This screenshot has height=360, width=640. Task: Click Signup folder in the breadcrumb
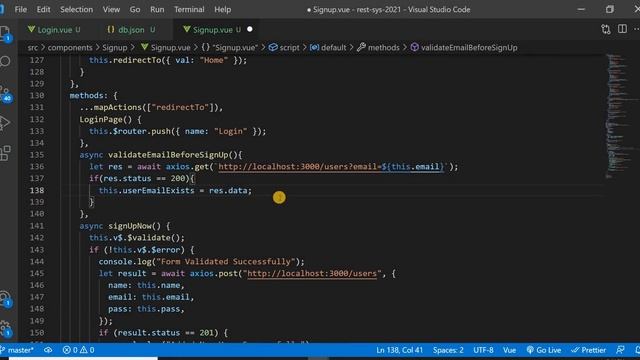click(115, 47)
